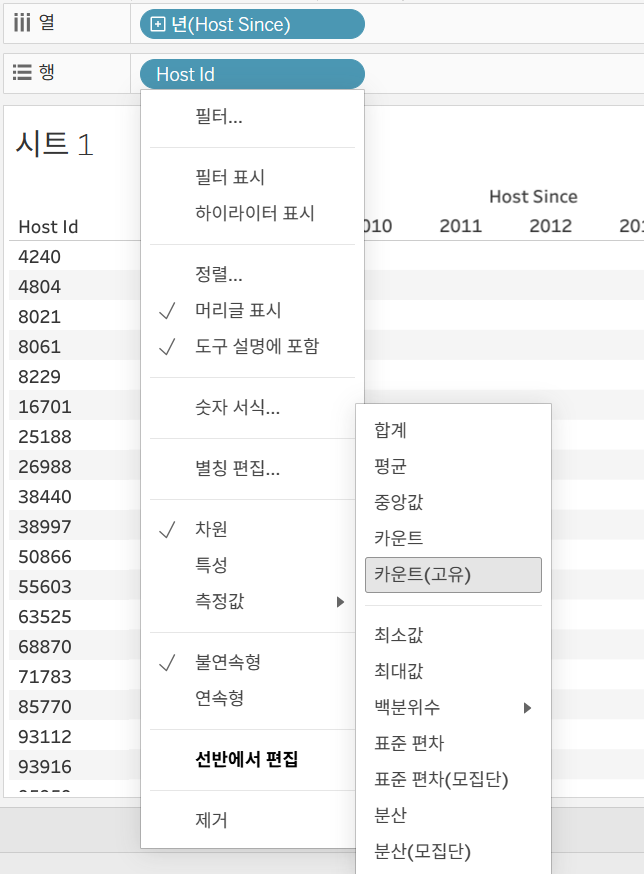
Task: Select row with Host Id 4804
Action: point(39,287)
